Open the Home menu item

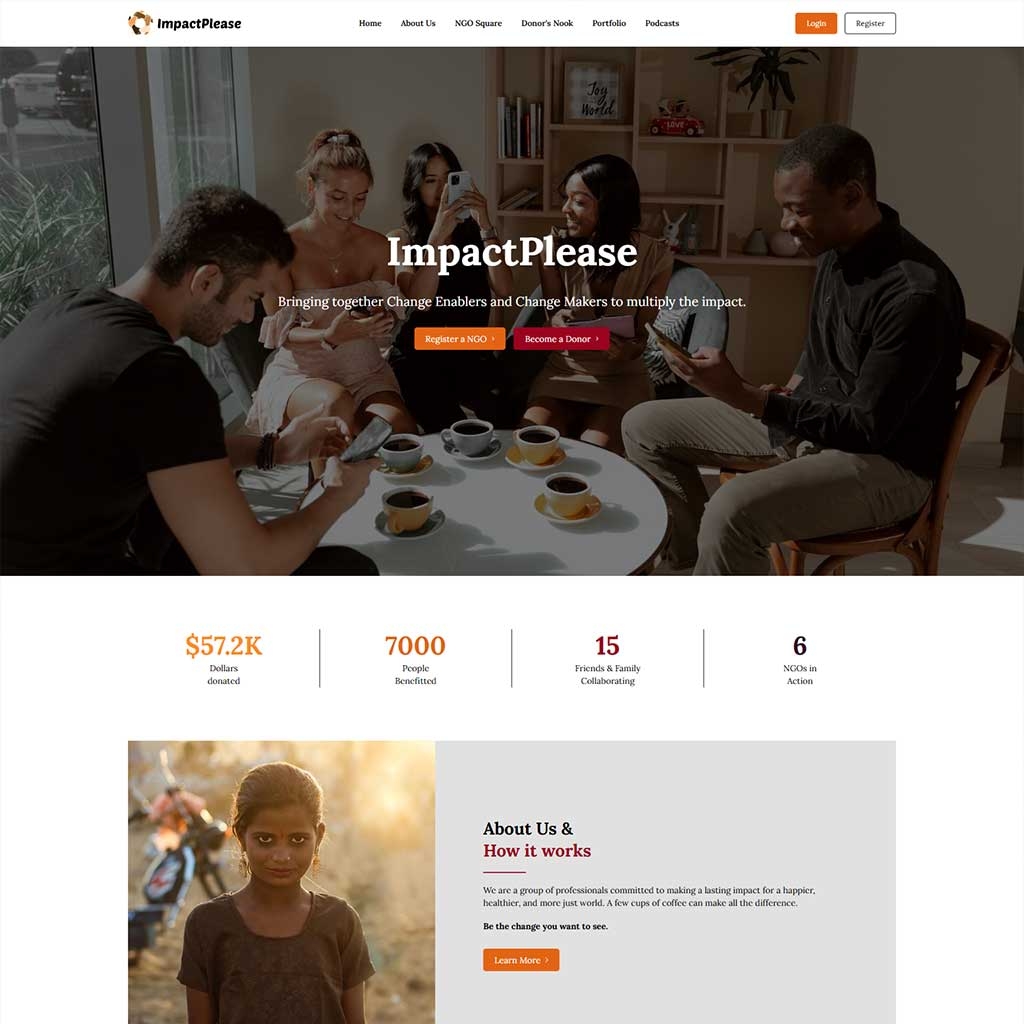[x=370, y=23]
